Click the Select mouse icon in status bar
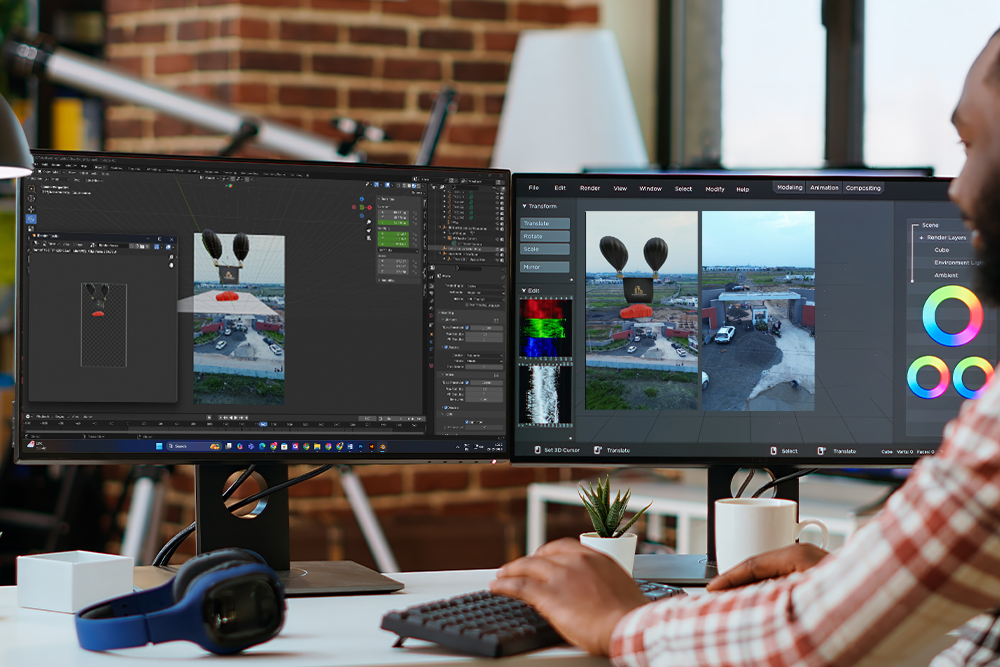 coord(773,451)
